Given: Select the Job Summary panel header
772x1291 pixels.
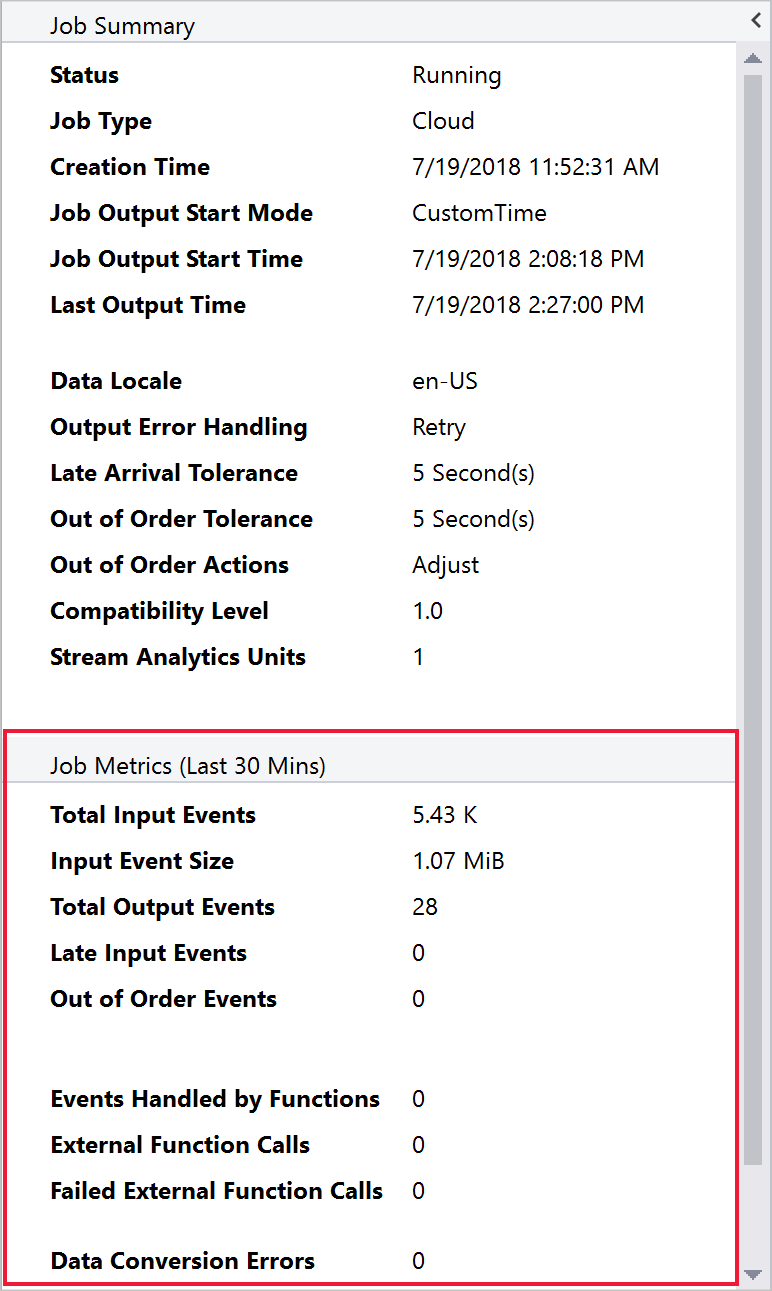Looking at the screenshot, I should pos(122,26).
